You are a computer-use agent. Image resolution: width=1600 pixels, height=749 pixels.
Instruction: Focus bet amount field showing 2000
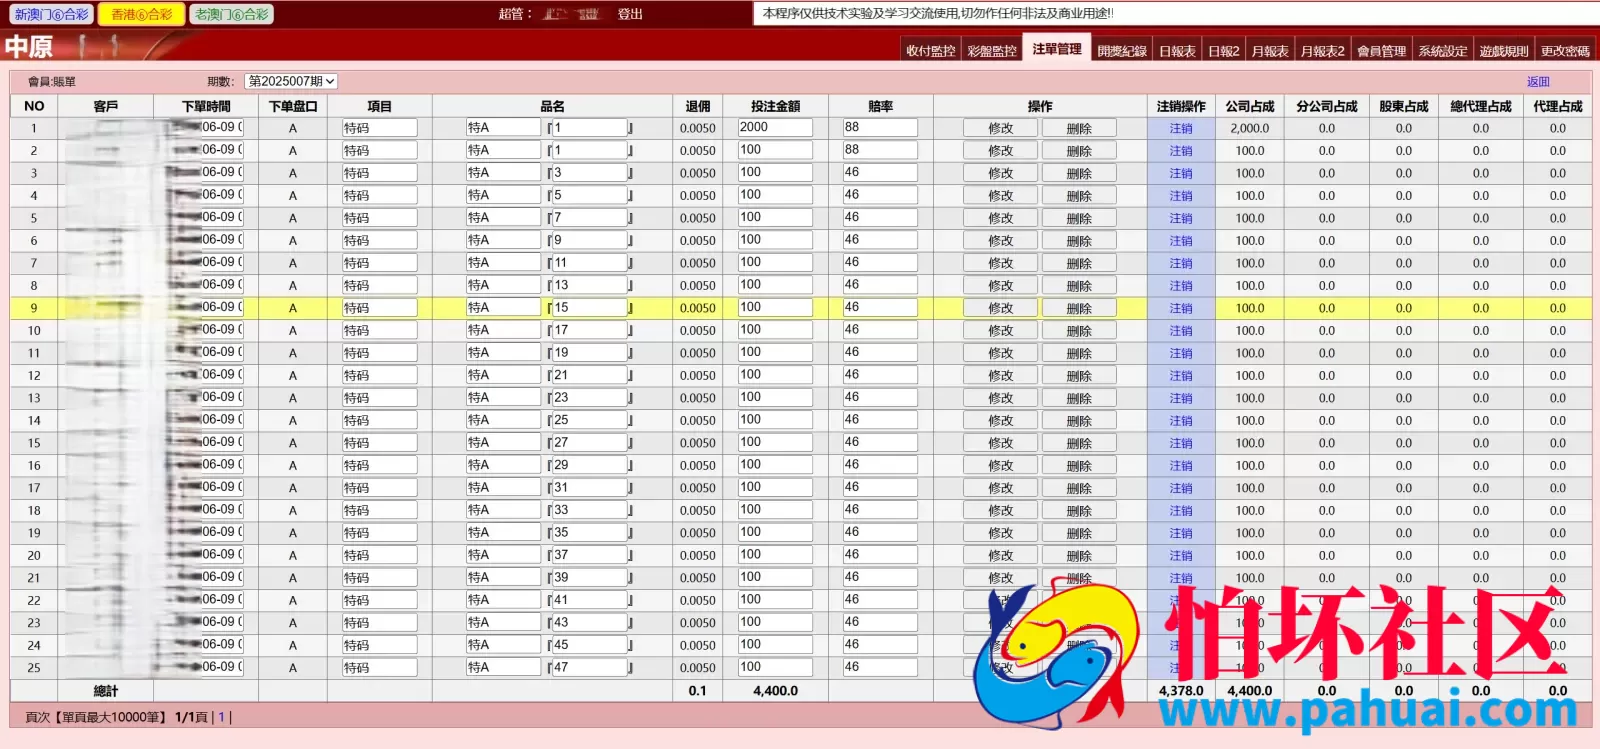pos(775,127)
